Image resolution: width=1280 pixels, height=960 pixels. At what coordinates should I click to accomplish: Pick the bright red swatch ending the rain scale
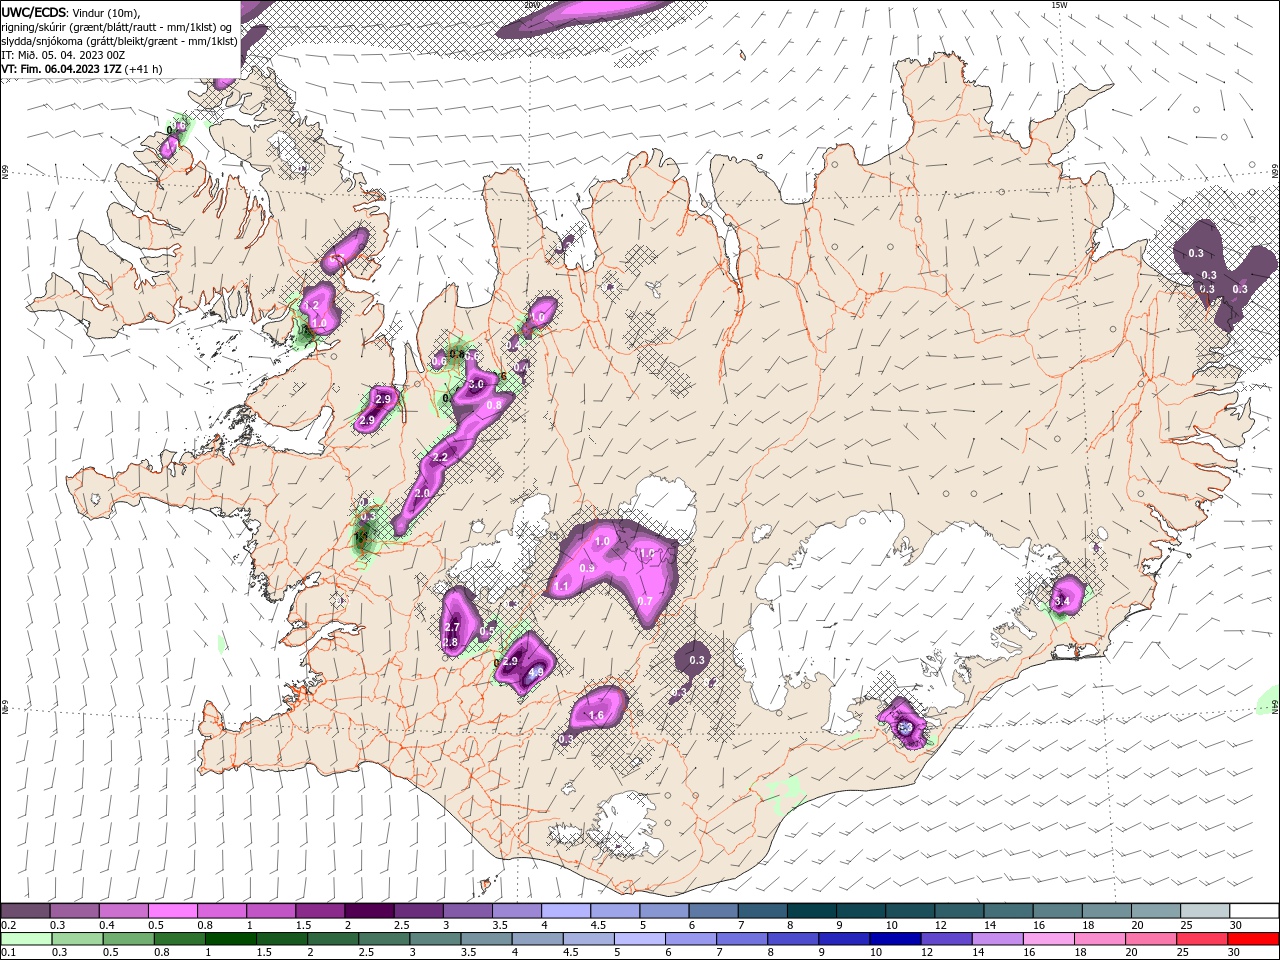point(1254,939)
